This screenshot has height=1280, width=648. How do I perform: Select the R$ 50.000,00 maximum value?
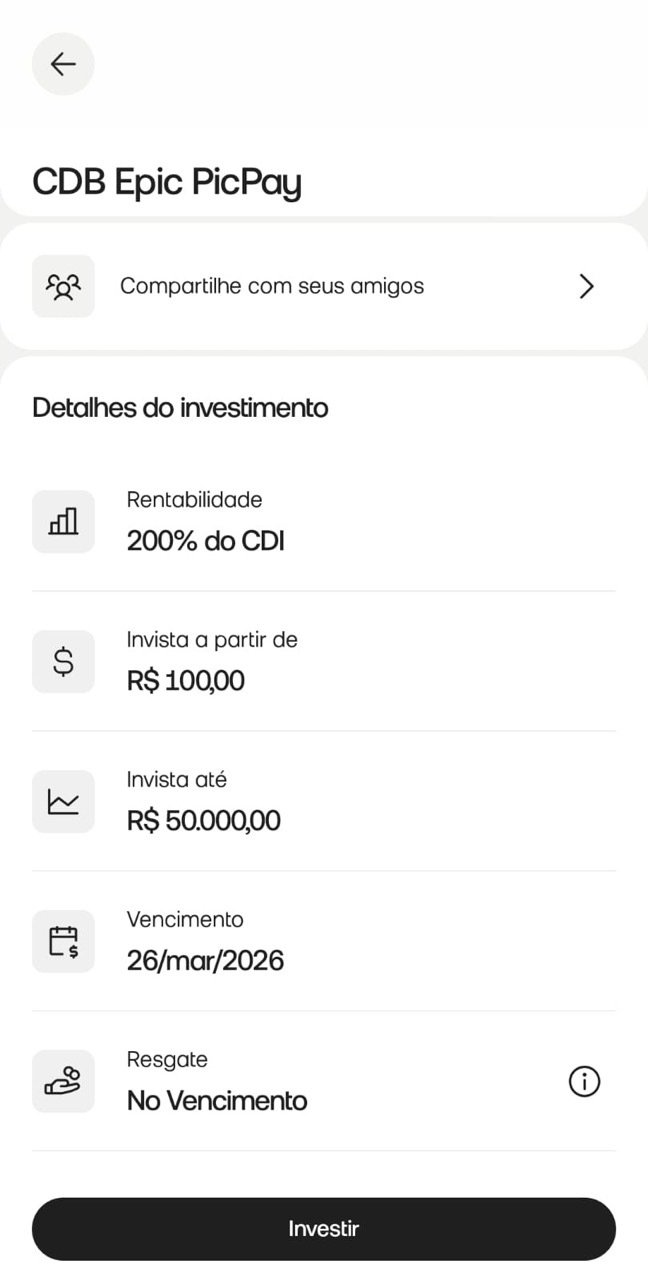[204, 821]
